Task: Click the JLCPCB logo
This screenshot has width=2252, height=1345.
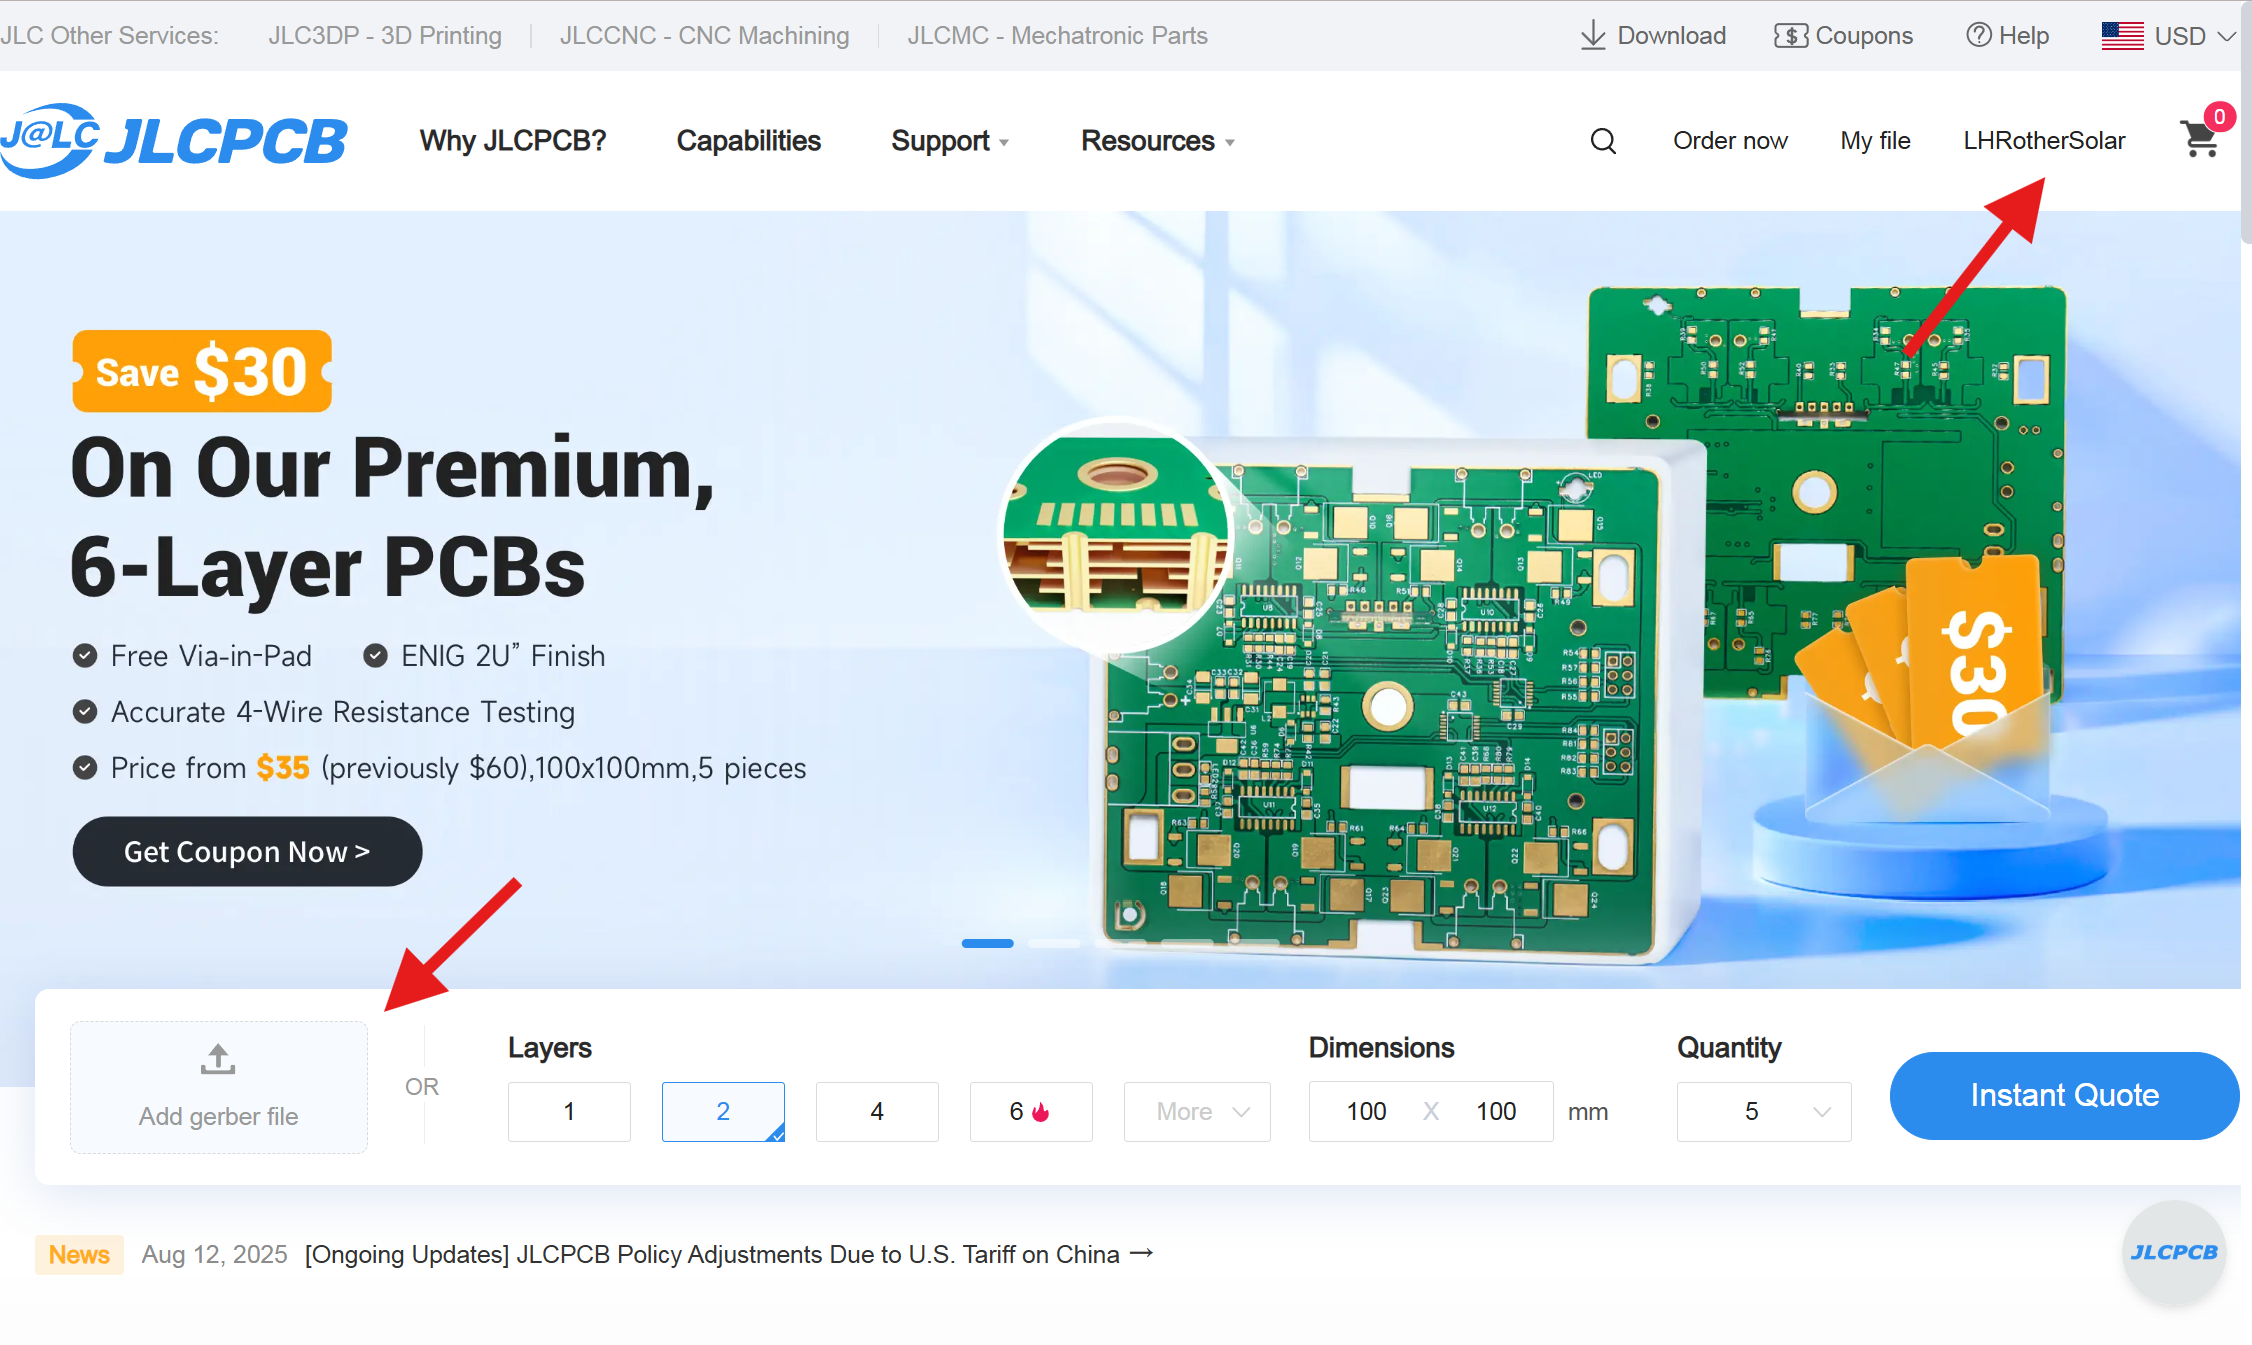Action: tap(176, 140)
